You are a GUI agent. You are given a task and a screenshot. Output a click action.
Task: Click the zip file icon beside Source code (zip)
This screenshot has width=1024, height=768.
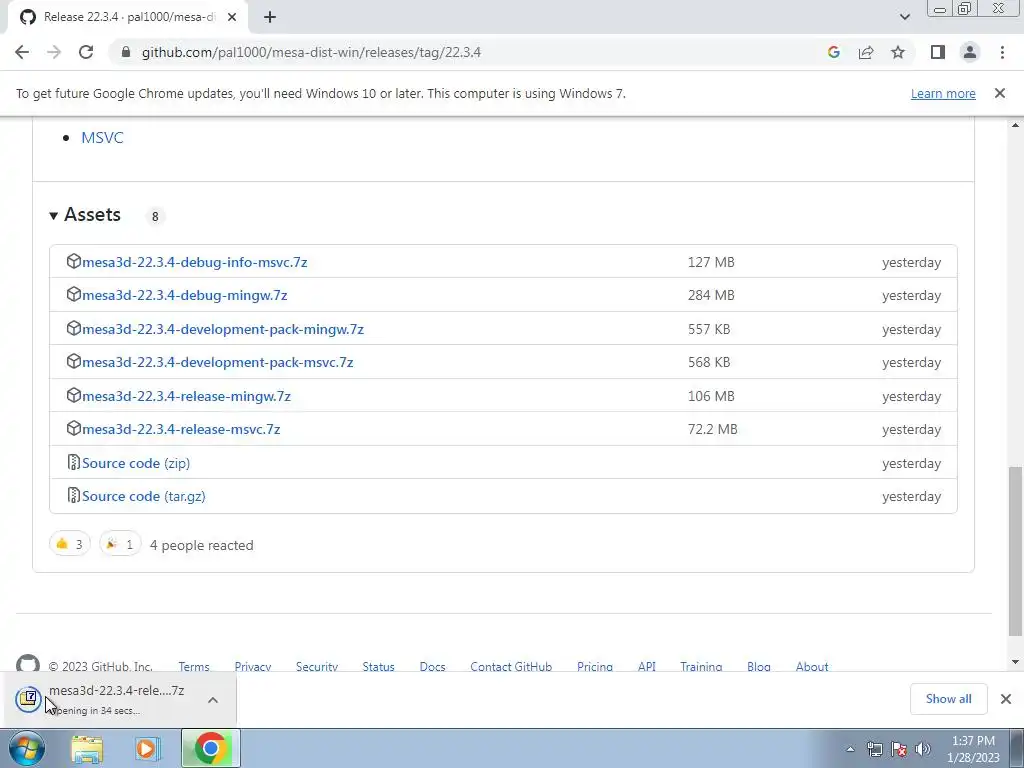(x=74, y=462)
